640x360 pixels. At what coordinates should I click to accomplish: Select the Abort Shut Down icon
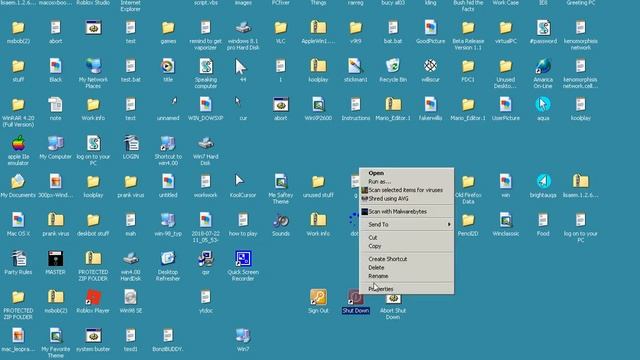coord(393,305)
